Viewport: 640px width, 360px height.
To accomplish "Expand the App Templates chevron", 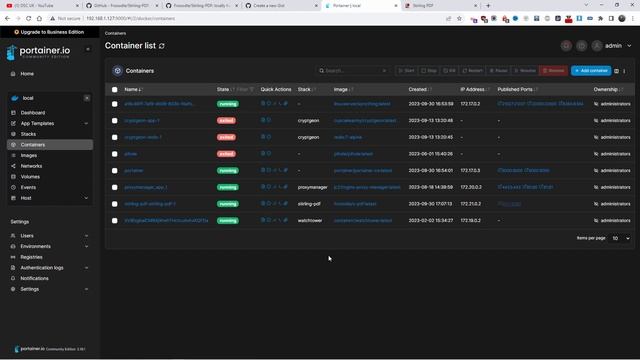I will pos(86,123).
